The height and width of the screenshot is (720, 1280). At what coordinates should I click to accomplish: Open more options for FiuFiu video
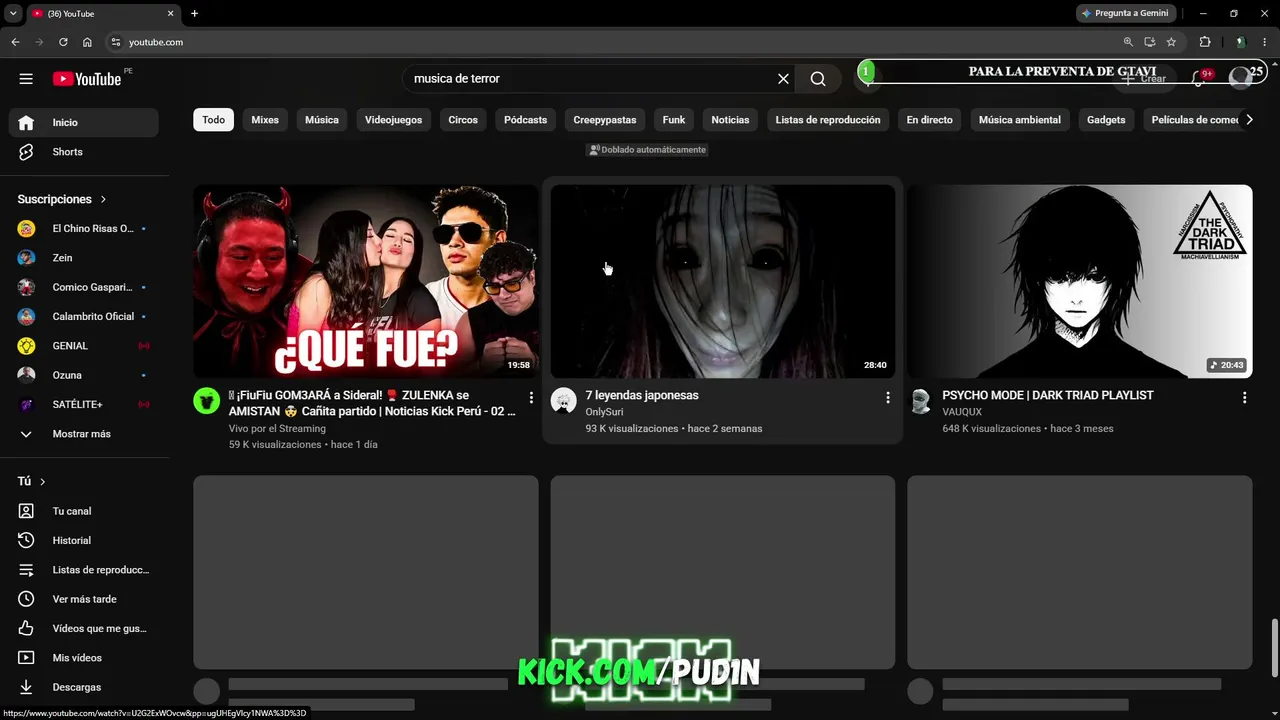[531, 398]
